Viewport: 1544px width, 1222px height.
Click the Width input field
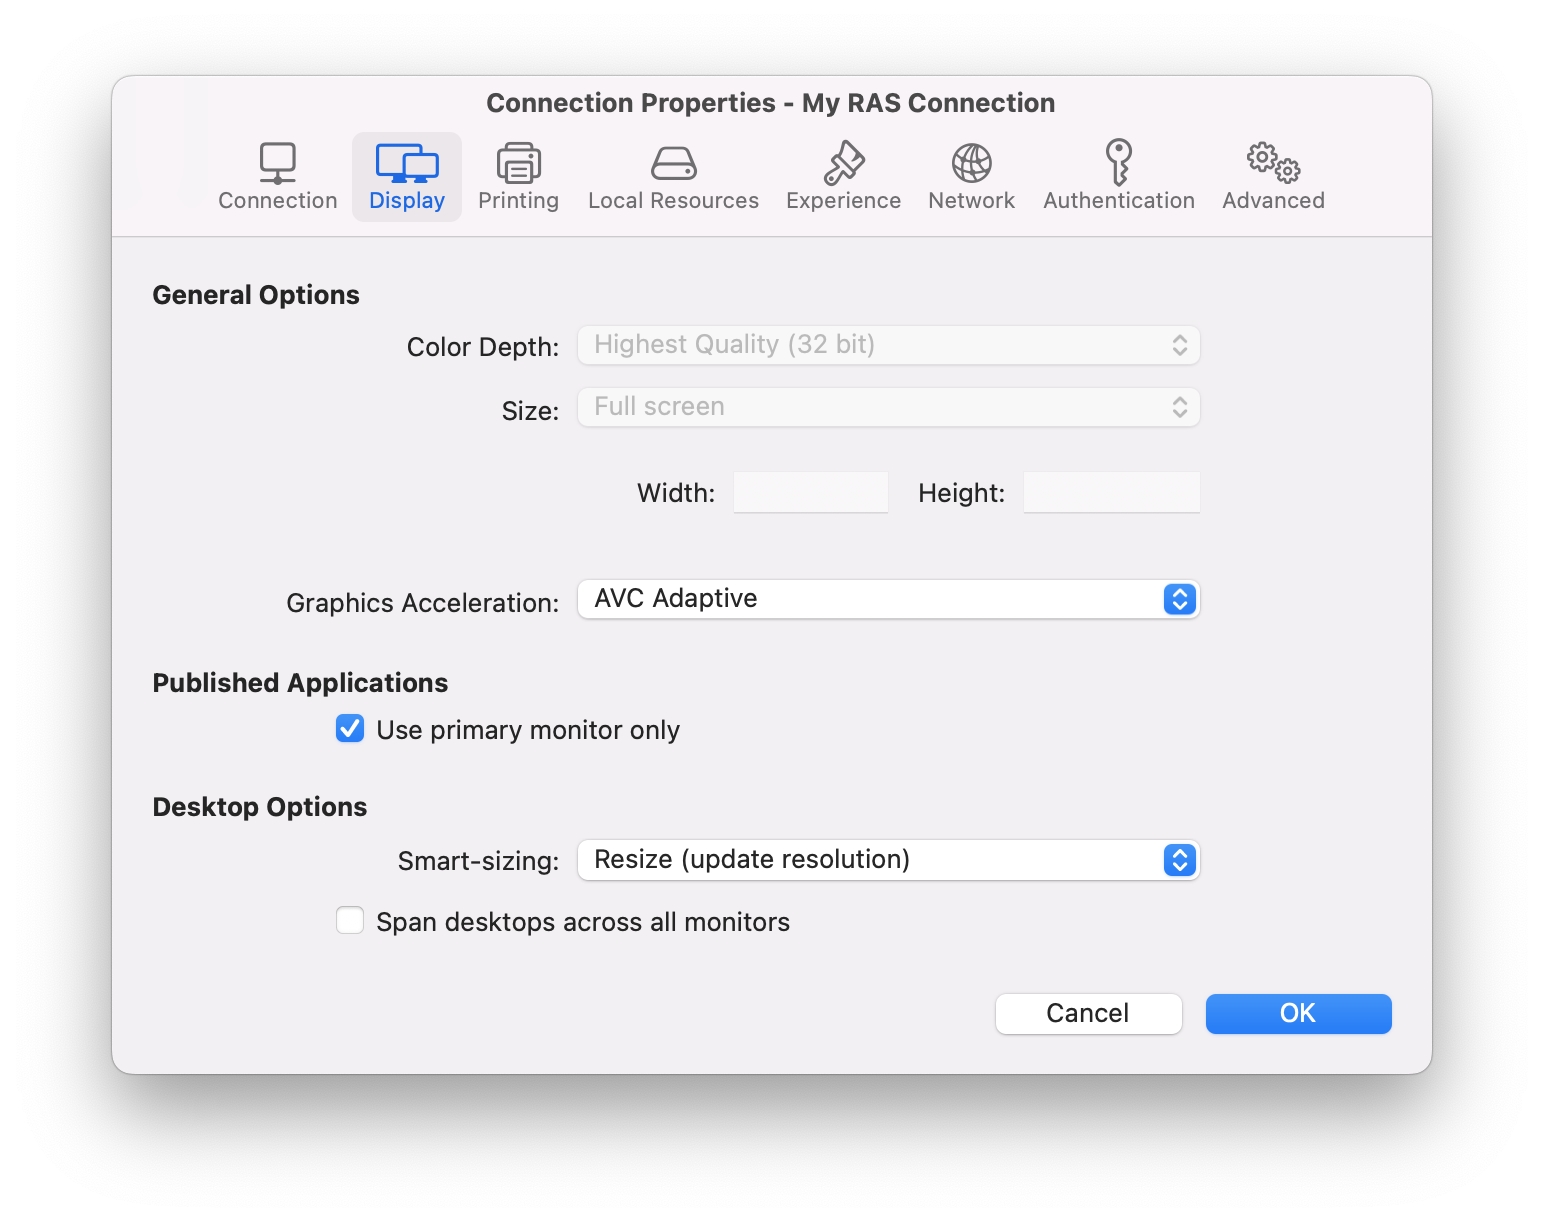pos(810,493)
